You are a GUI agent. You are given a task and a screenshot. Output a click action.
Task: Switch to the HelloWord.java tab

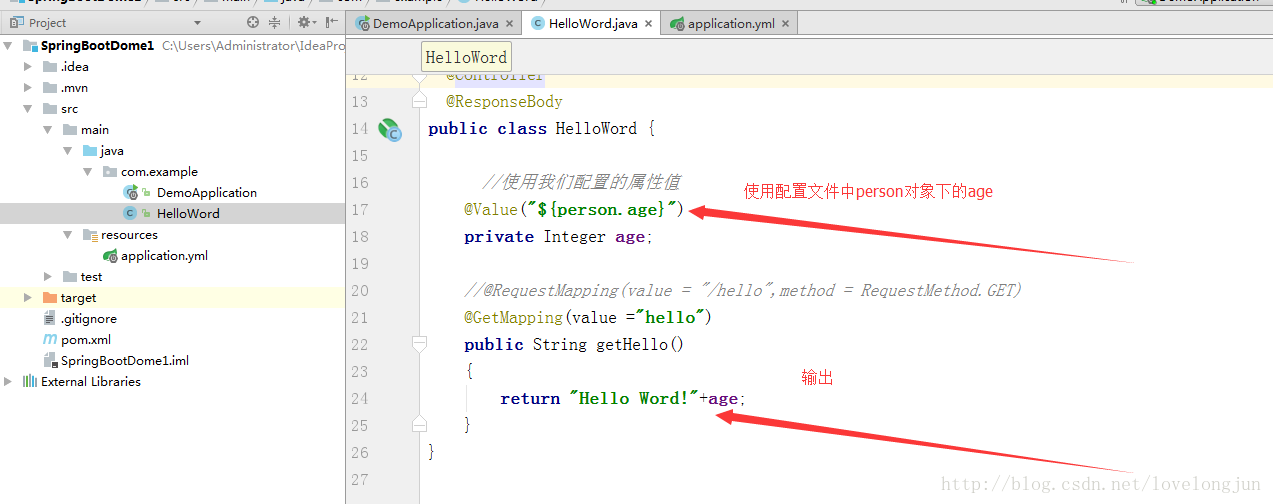pos(592,23)
